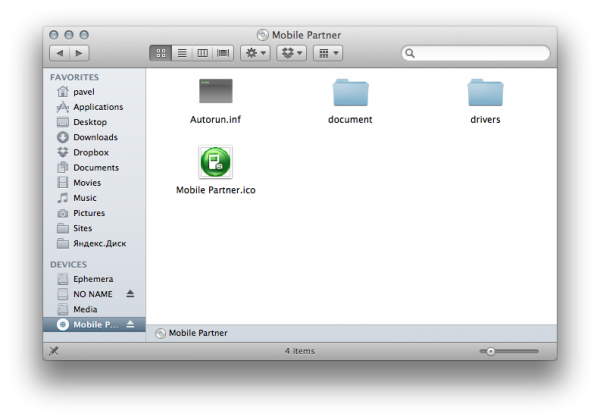Select the Autorun.inf file icon
The image size is (600, 420).
click(215, 91)
